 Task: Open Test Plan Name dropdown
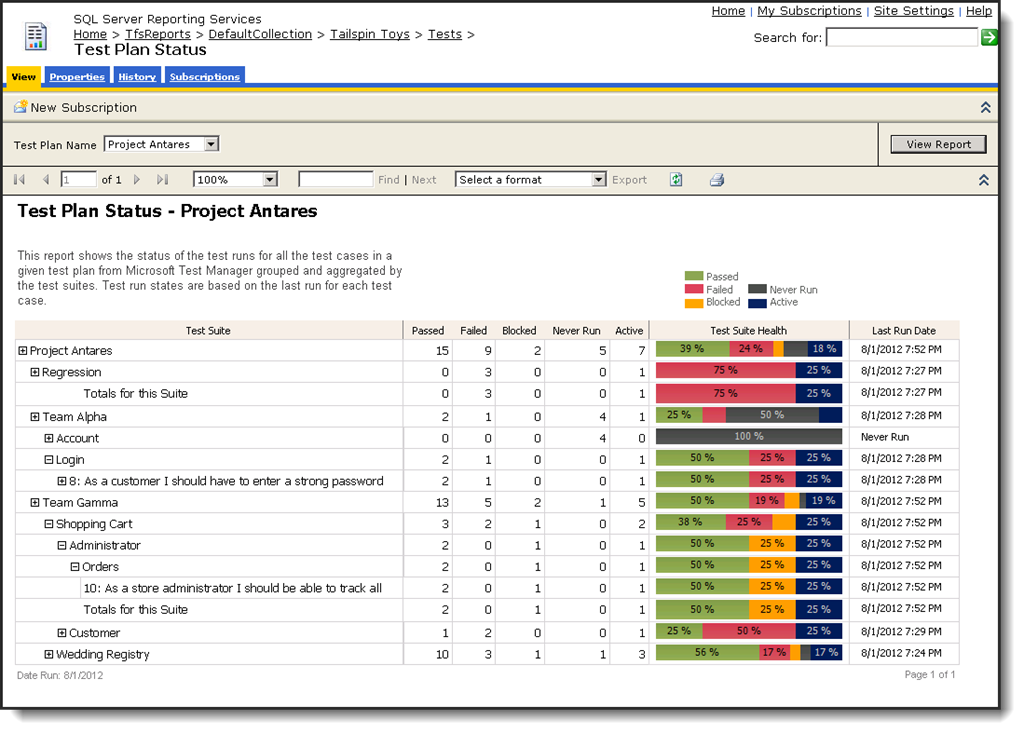tap(212, 144)
